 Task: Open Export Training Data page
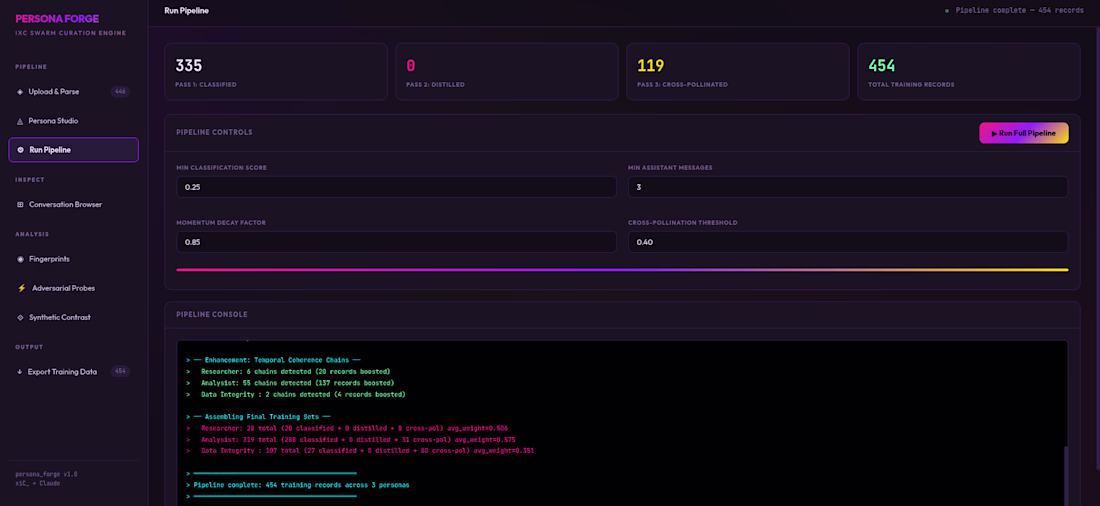pyautogui.click(x=74, y=372)
